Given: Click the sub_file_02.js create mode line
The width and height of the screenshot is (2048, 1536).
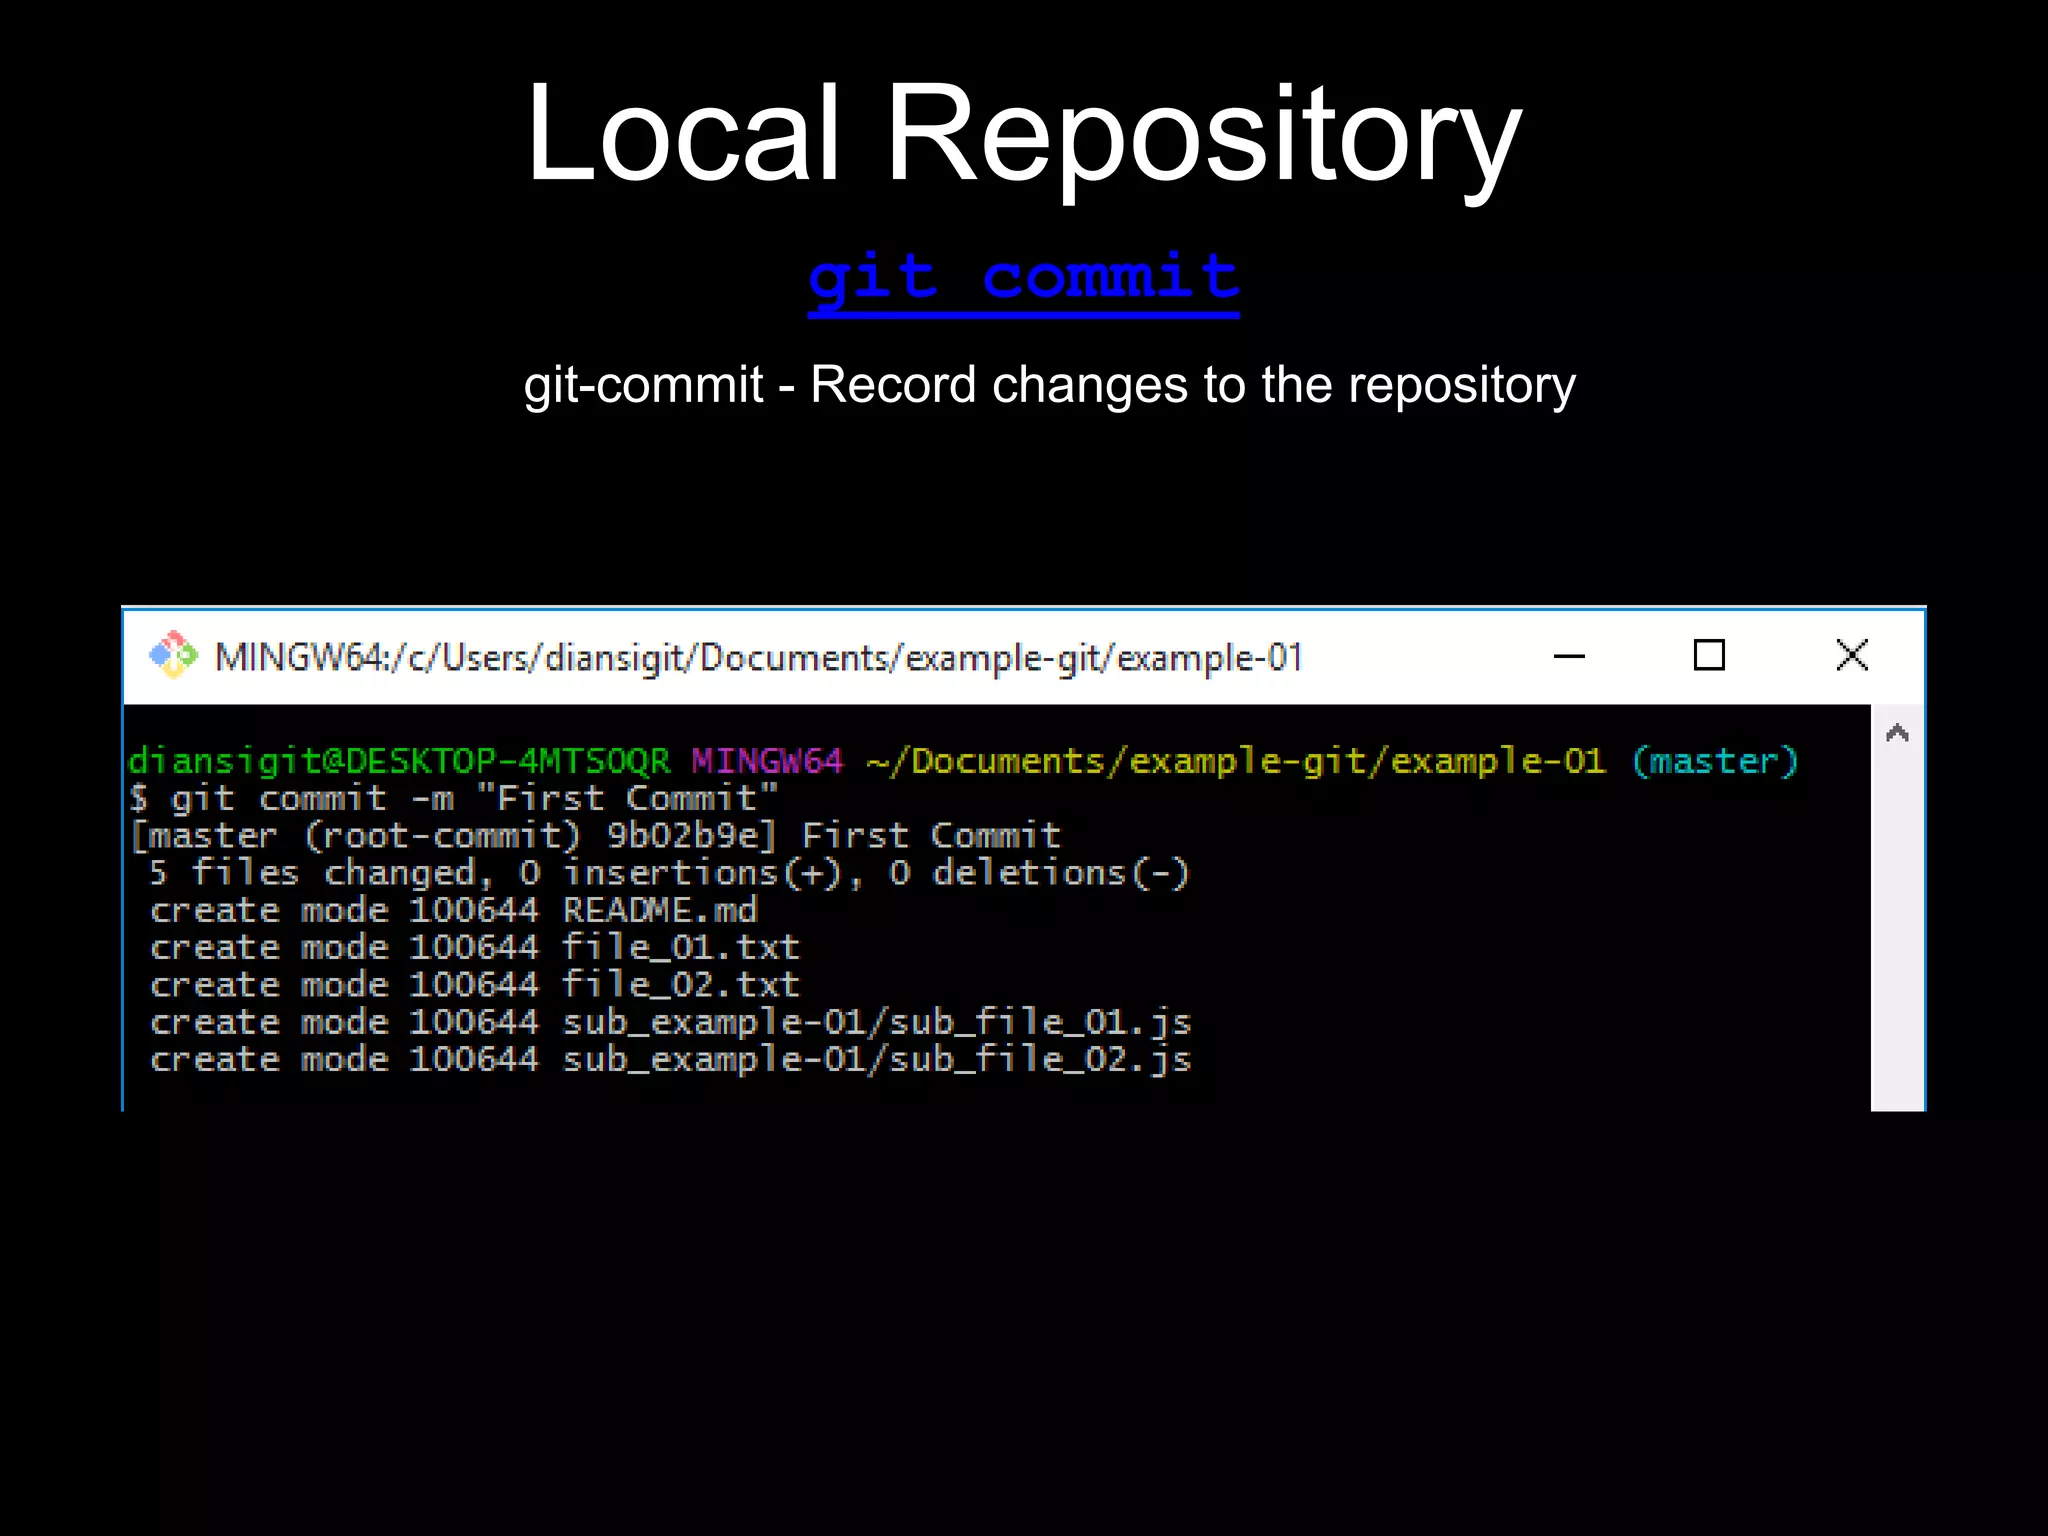Looking at the screenshot, I should pos(670,1060).
